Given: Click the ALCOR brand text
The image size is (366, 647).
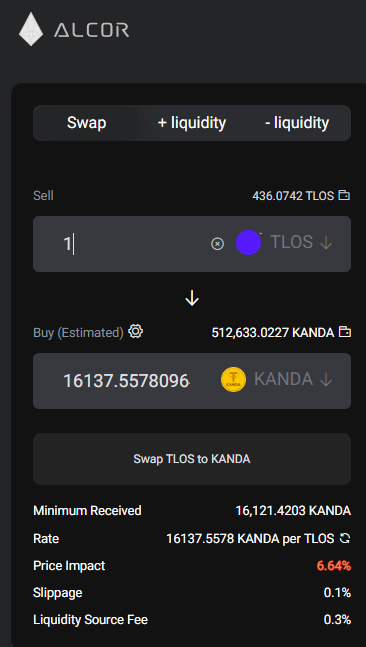Looking at the screenshot, I should [91, 30].
